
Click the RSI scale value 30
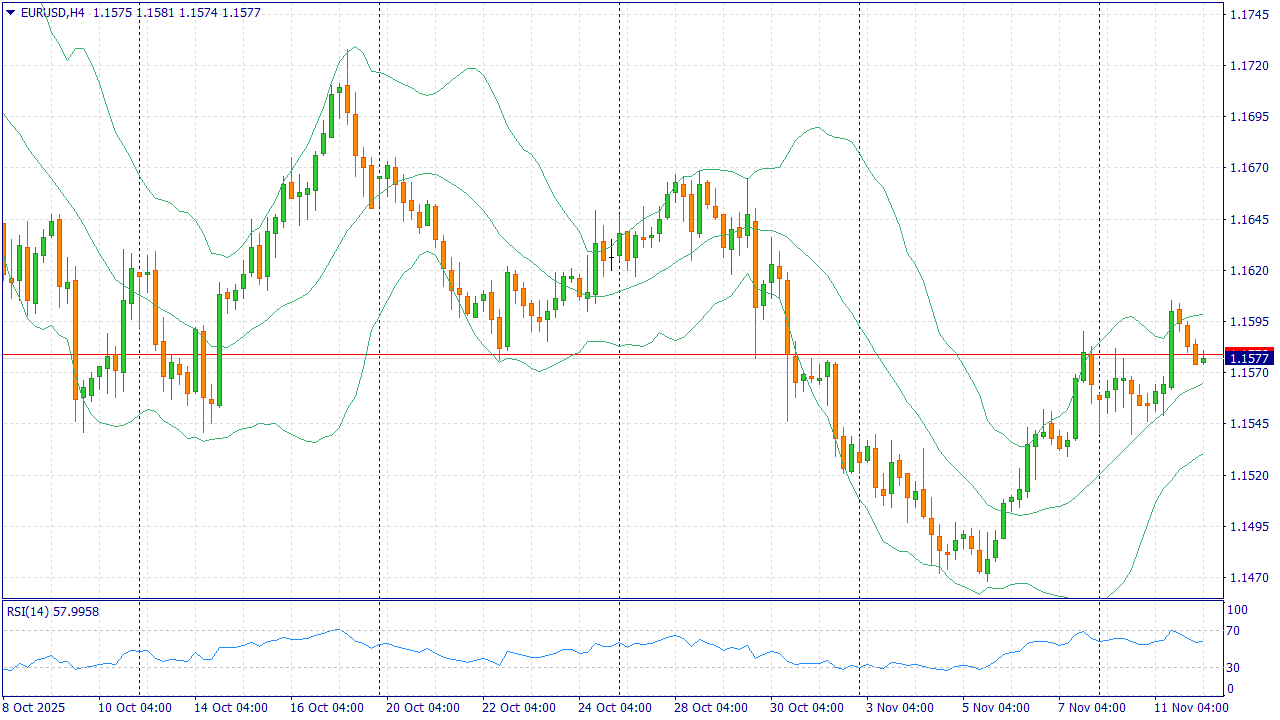pos(1234,668)
